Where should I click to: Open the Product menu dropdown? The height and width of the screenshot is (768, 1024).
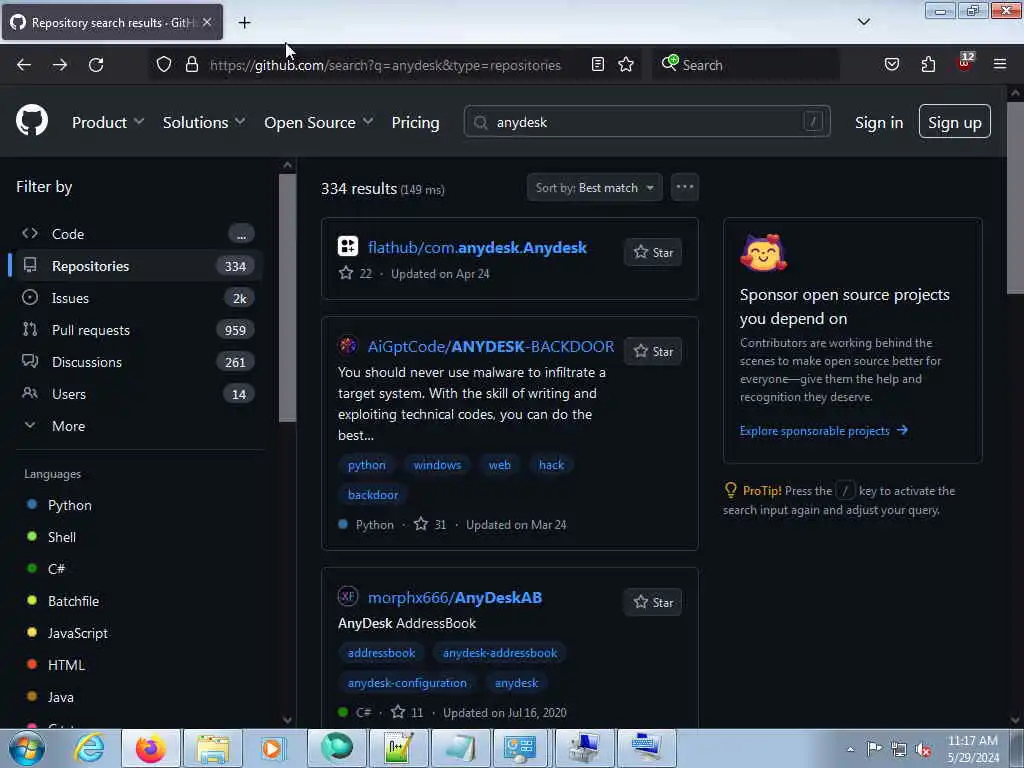(x=108, y=122)
